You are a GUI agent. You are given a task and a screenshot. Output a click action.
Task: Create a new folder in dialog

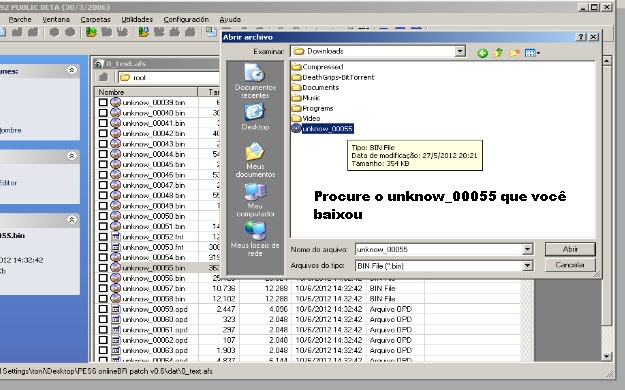[x=514, y=53]
